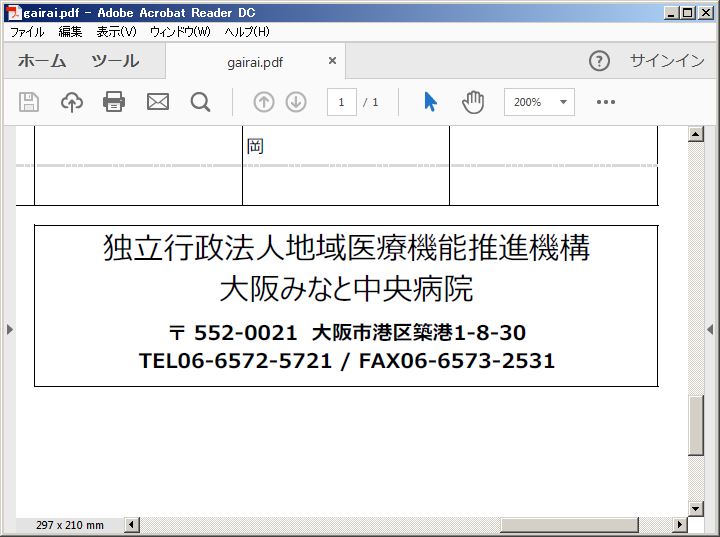Activate the hand pan tool

[473, 102]
